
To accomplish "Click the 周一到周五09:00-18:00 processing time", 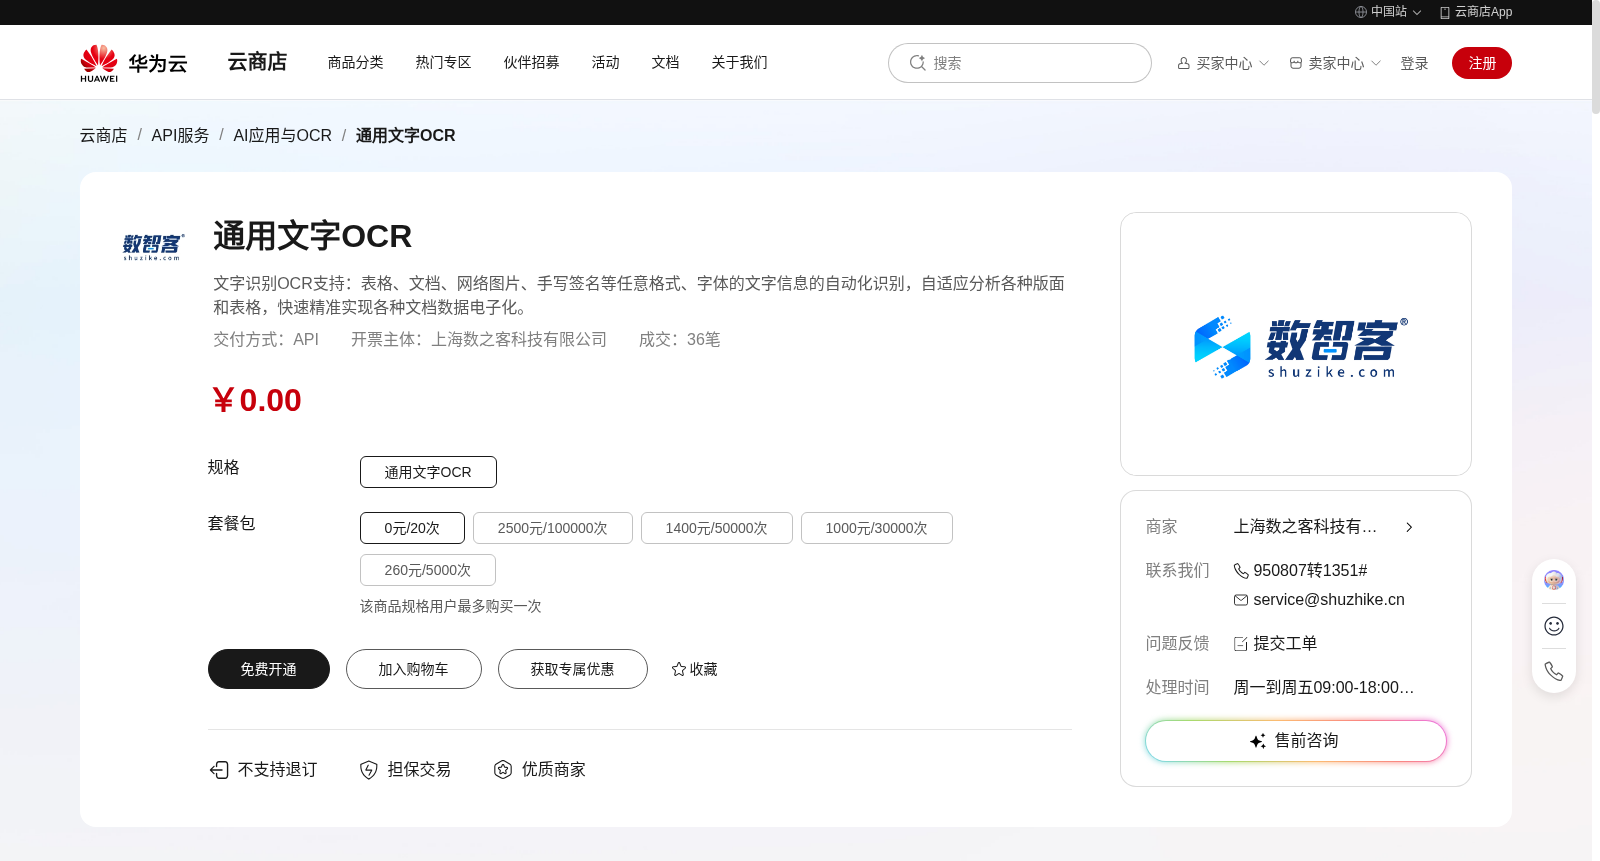I will click(1324, 688).
